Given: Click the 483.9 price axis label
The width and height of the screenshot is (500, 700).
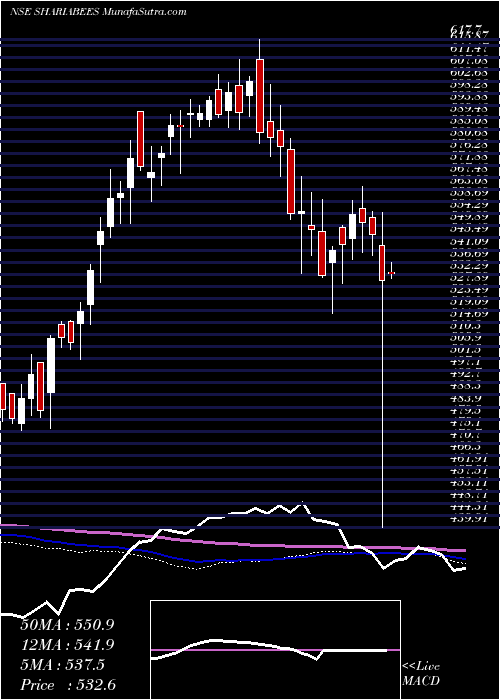Looking at the screenshot, I should coord(466,399).
